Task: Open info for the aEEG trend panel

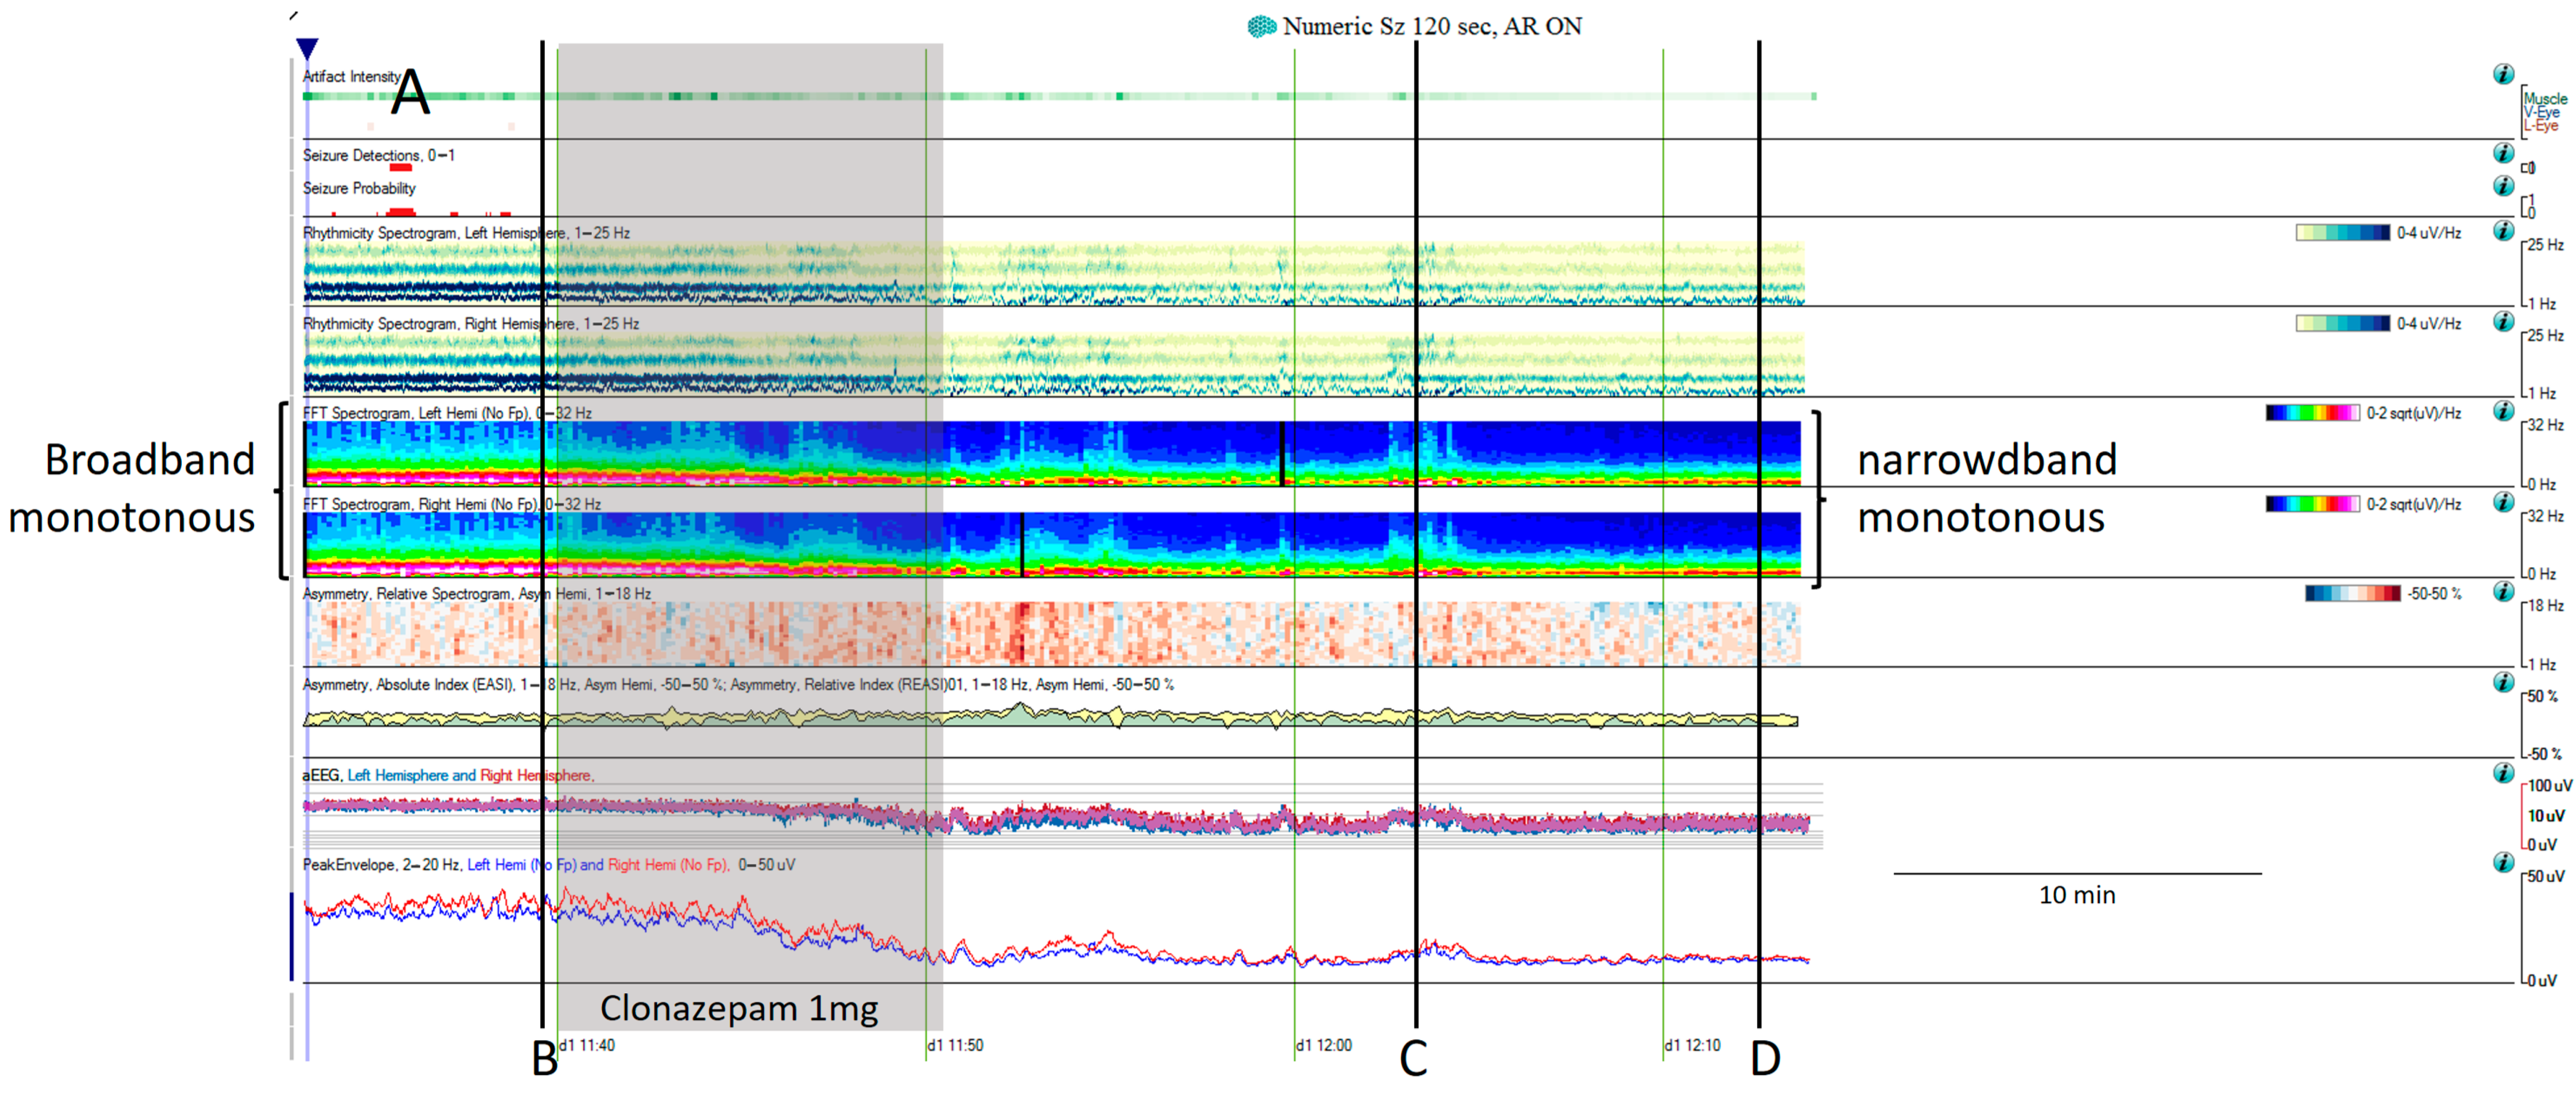Action: 2503,772
